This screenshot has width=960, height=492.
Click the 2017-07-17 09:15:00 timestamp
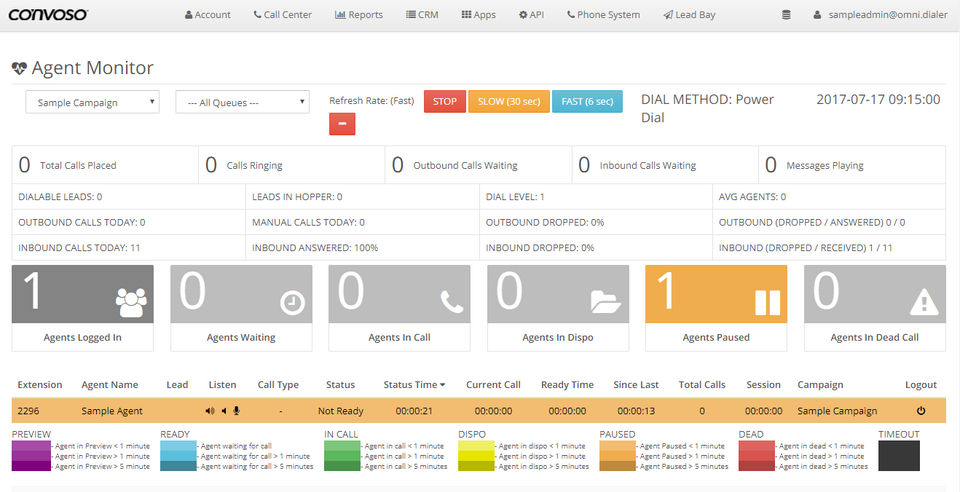pyautogui.click(x=878, y=100)
